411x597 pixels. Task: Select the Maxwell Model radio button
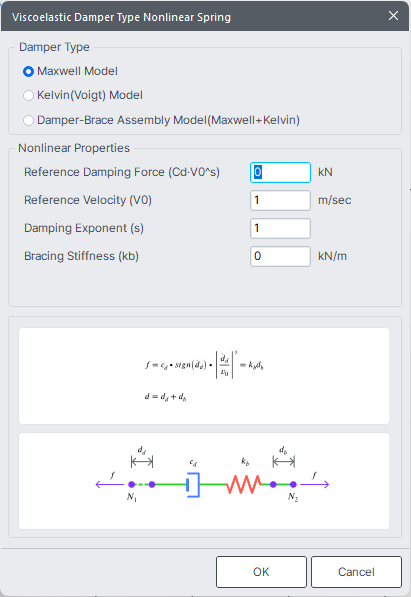[29, 72]
